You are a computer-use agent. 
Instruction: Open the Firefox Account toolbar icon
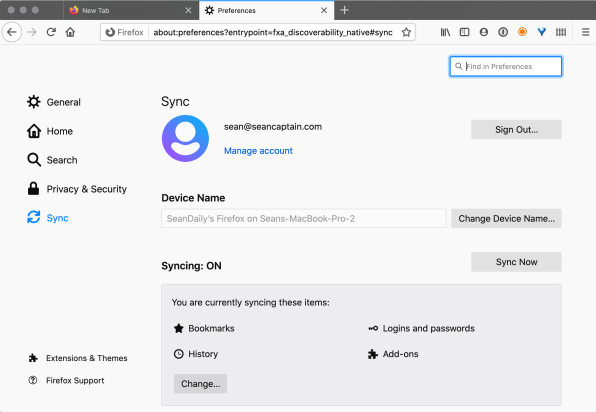(483, 32)
